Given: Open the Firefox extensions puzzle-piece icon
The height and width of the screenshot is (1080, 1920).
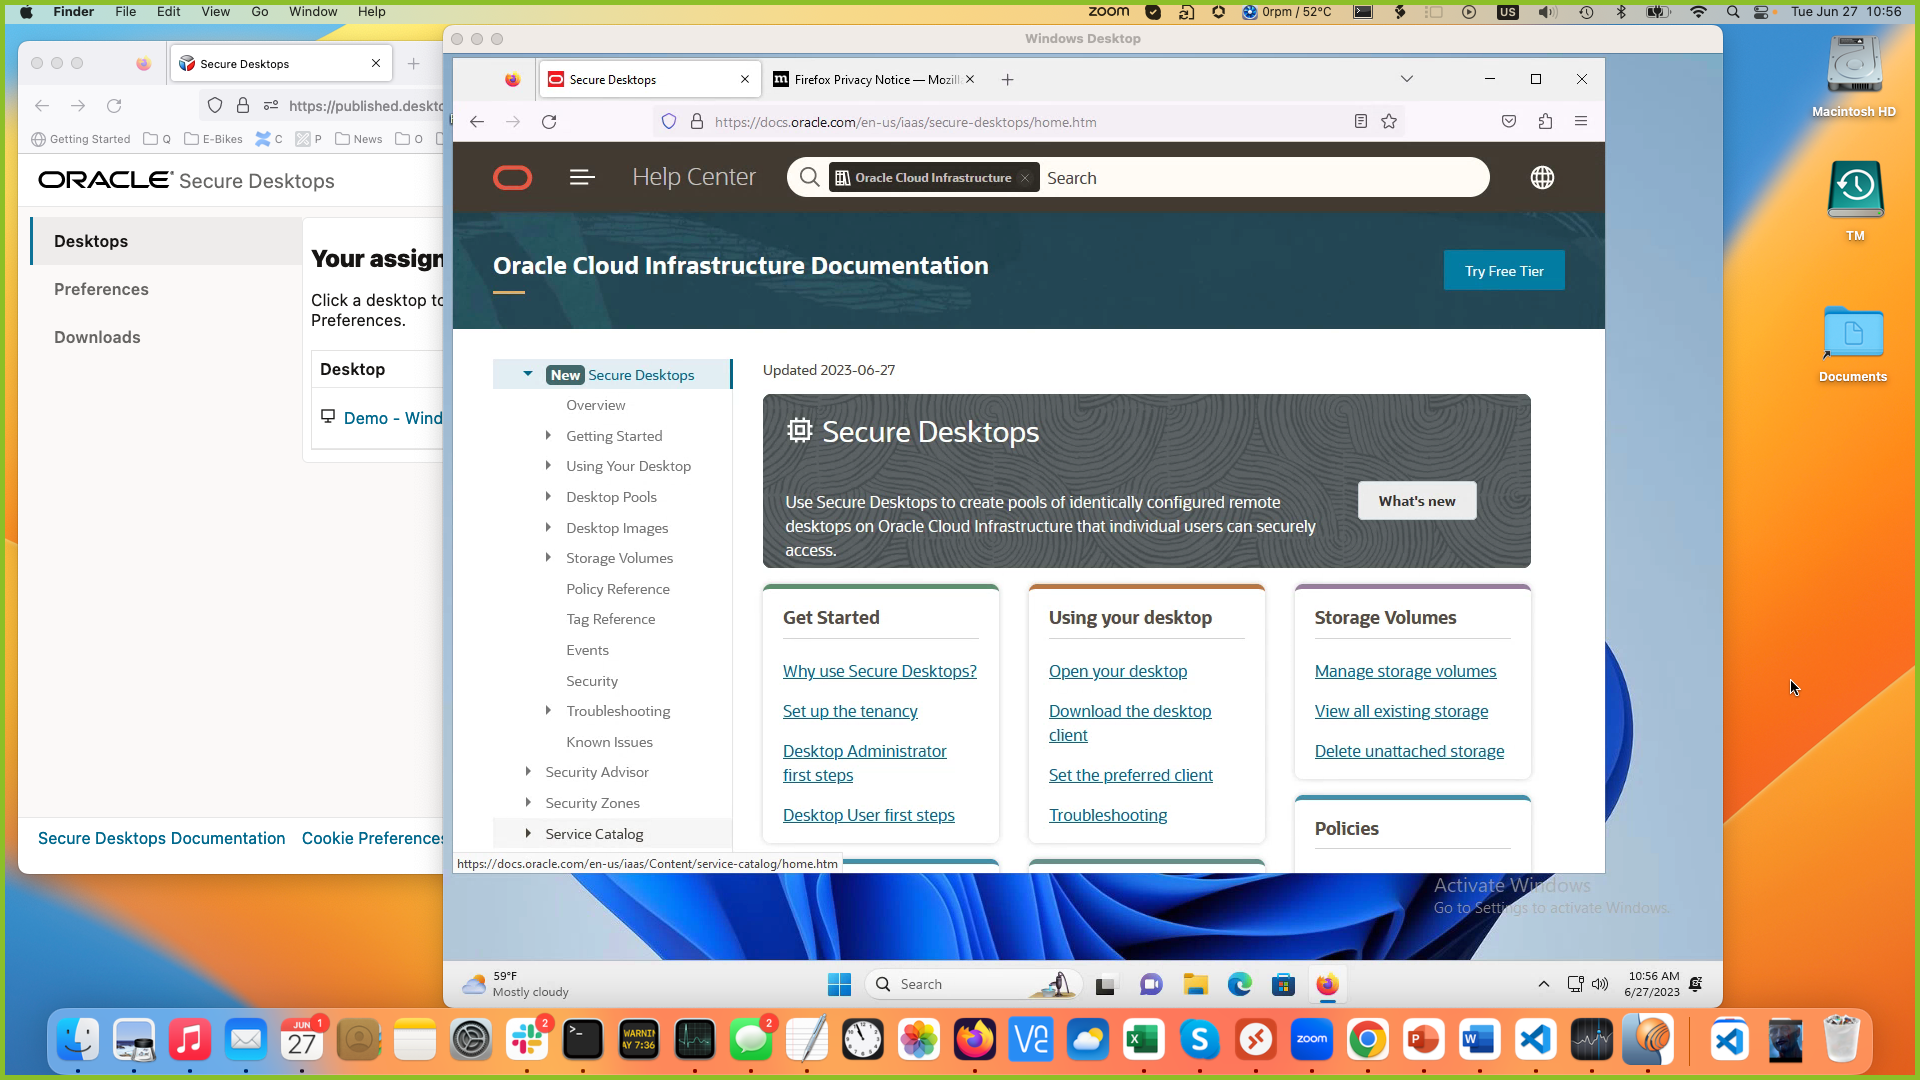Looking at the screenshot, I should (1545, 121).
